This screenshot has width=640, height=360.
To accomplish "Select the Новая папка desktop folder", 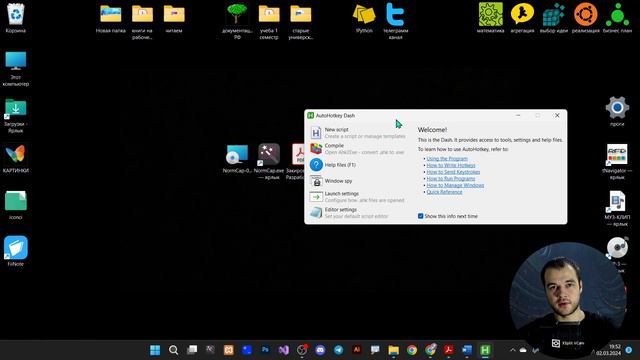I will click(x=111, y=18).
